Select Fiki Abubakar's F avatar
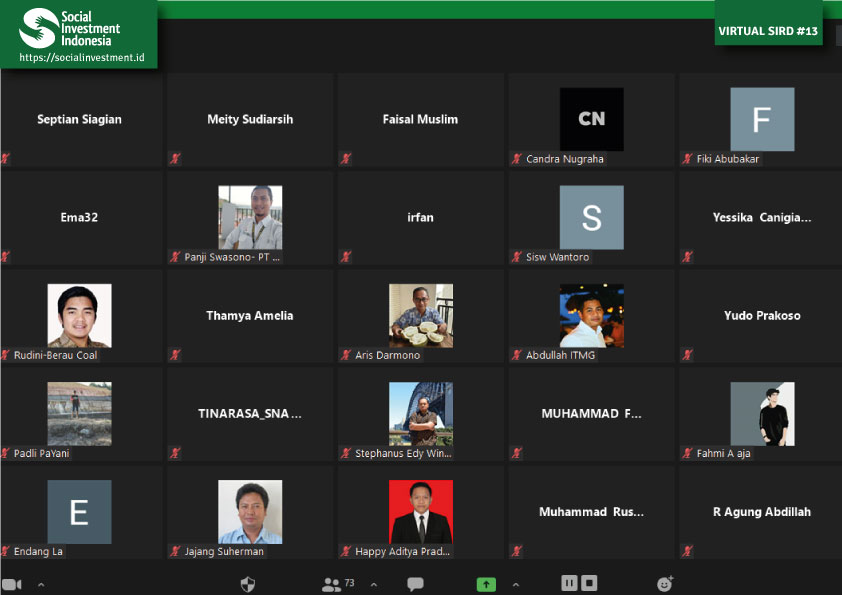Image resolution: width=842 pixels, height=595 pixels. [x=762, y=119]
